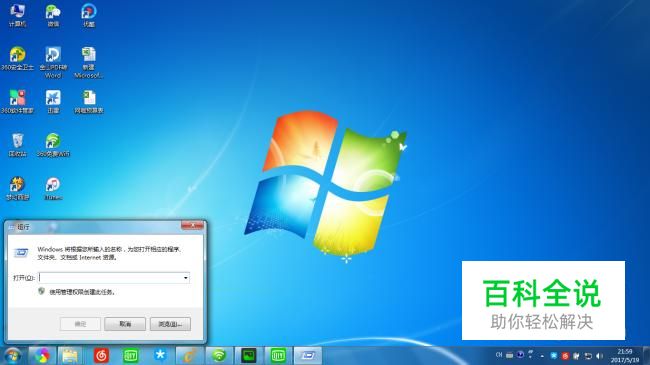Open the WeChat (微信) desktop shortcut

click(x=53, y=16)
